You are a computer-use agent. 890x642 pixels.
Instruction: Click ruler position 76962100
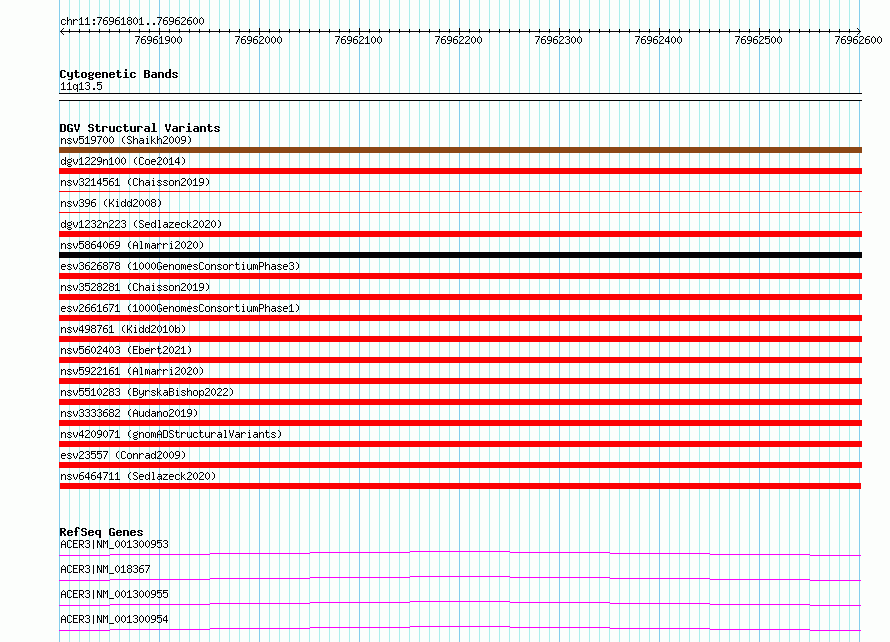click(x=358, y=40)
